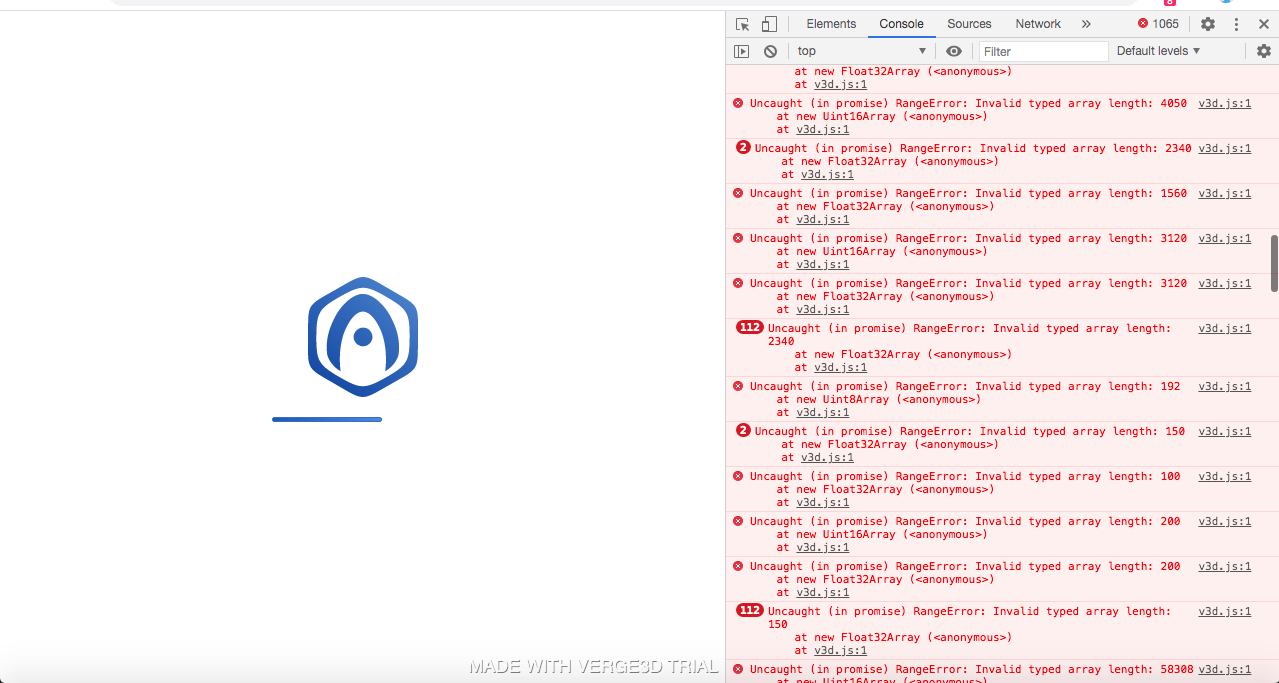Click the blue loading progress bar under the logo

point(327,419)
